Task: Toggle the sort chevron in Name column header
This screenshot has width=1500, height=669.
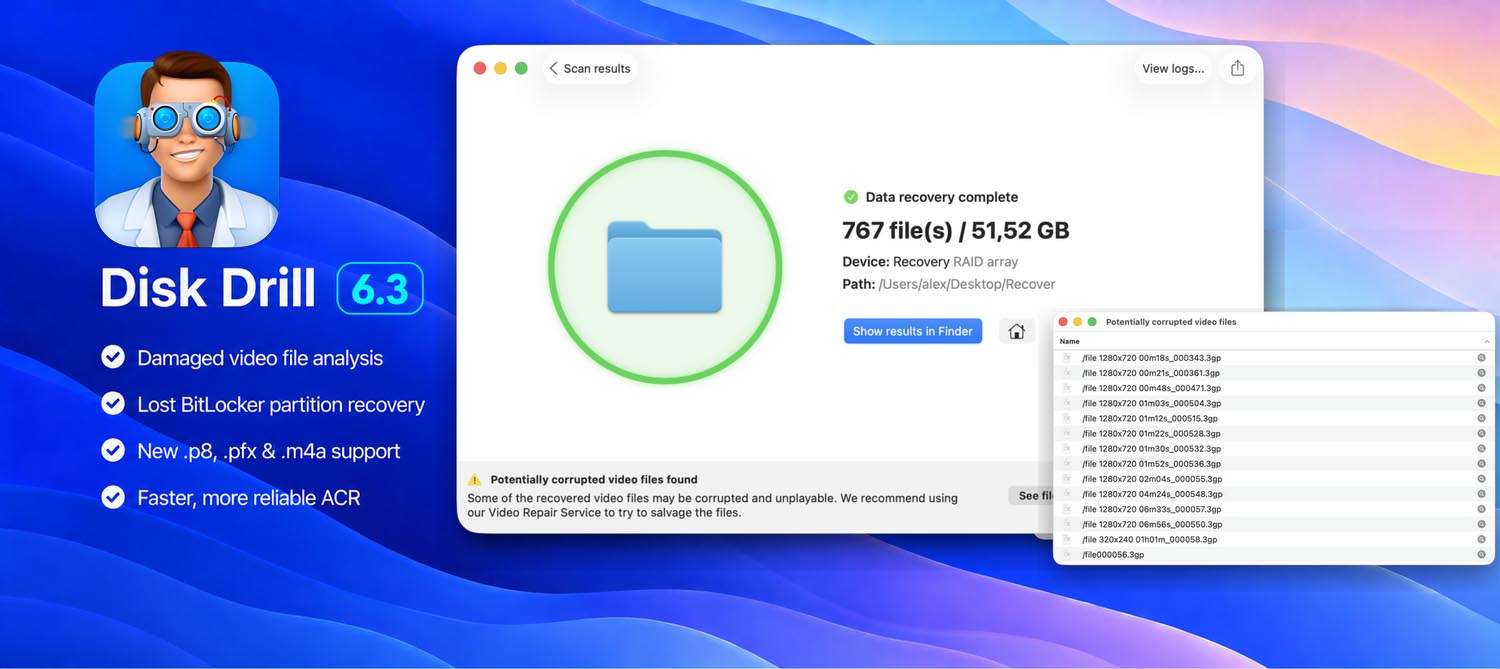Action: tap(1486, 342)
